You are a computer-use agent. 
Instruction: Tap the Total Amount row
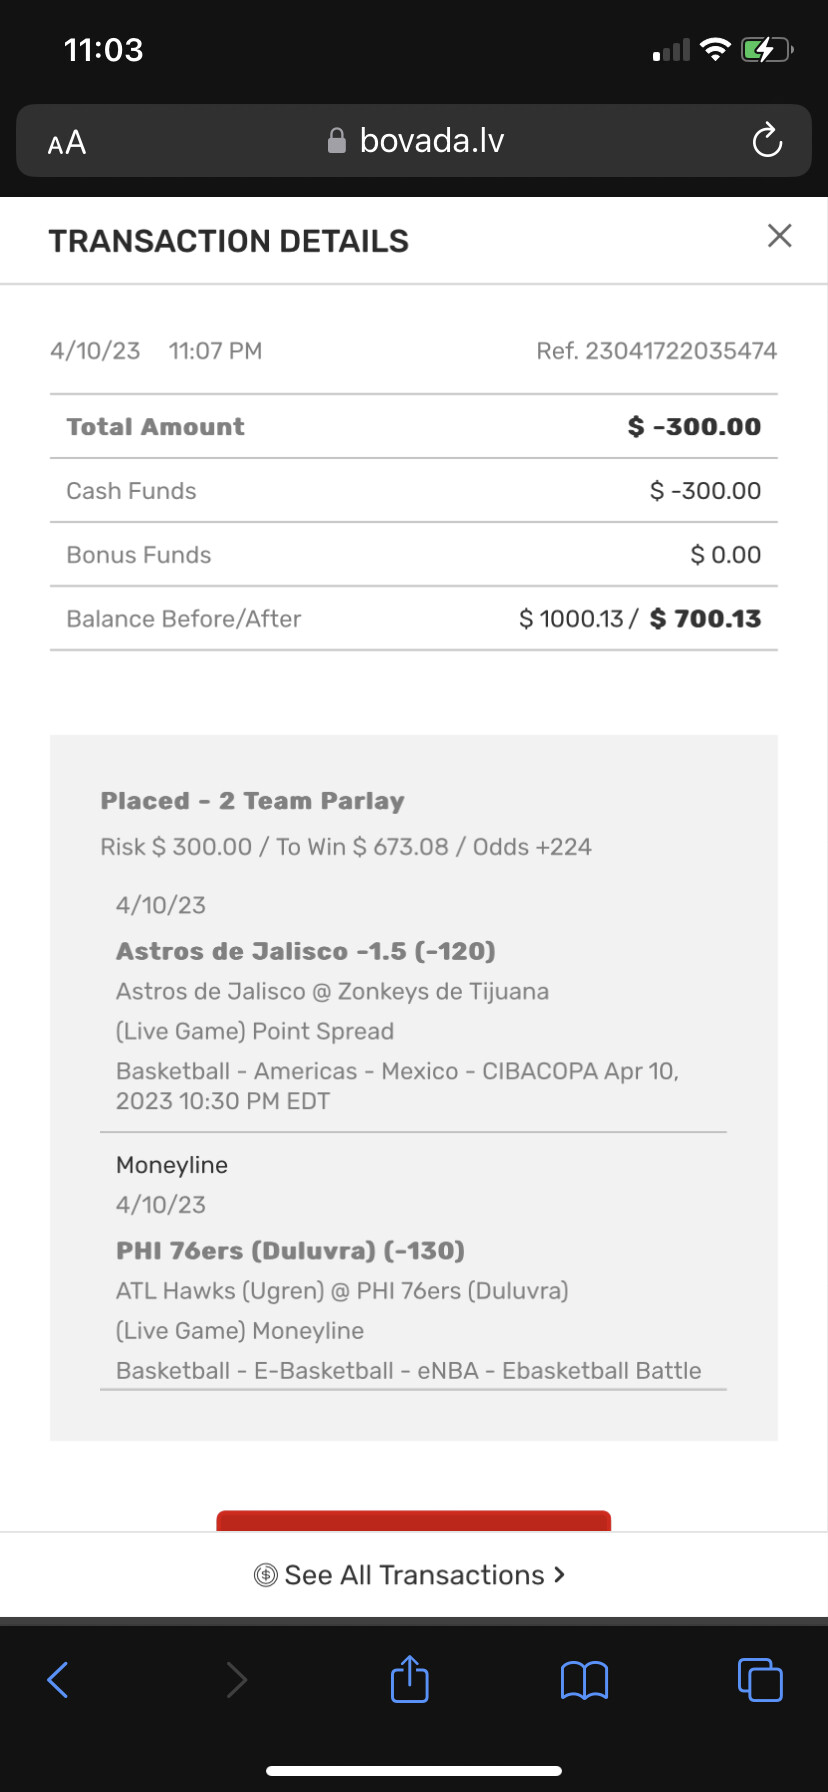414,427
